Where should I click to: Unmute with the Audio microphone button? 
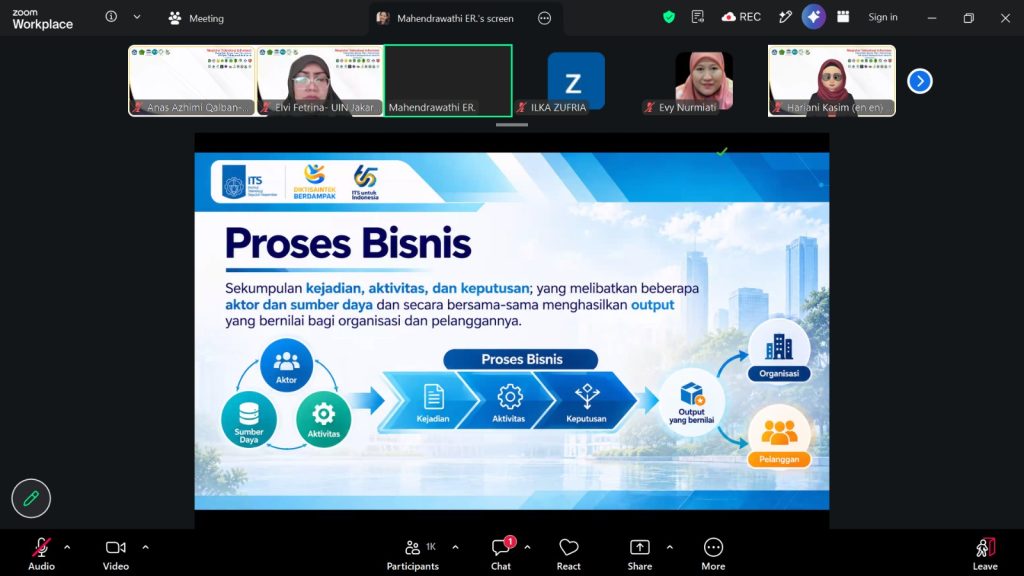tap(41, 554)
